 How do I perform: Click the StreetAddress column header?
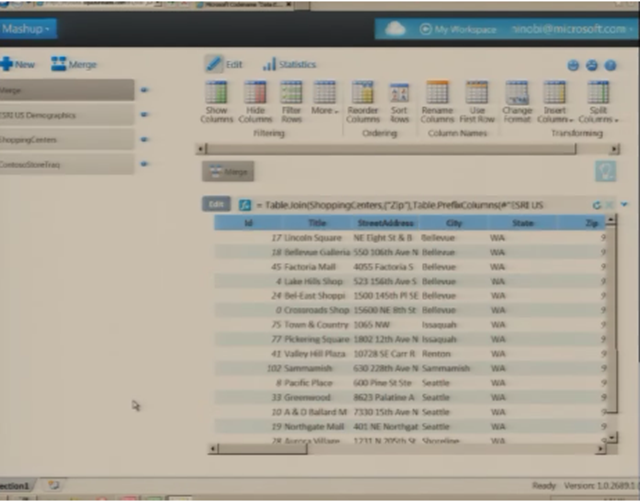coord(385,223)
